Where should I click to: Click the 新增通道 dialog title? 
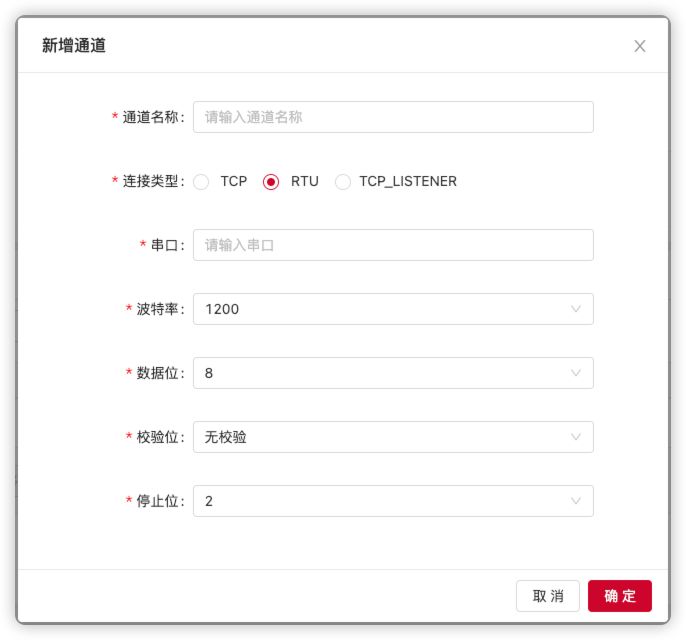click(x=74, y=46)
